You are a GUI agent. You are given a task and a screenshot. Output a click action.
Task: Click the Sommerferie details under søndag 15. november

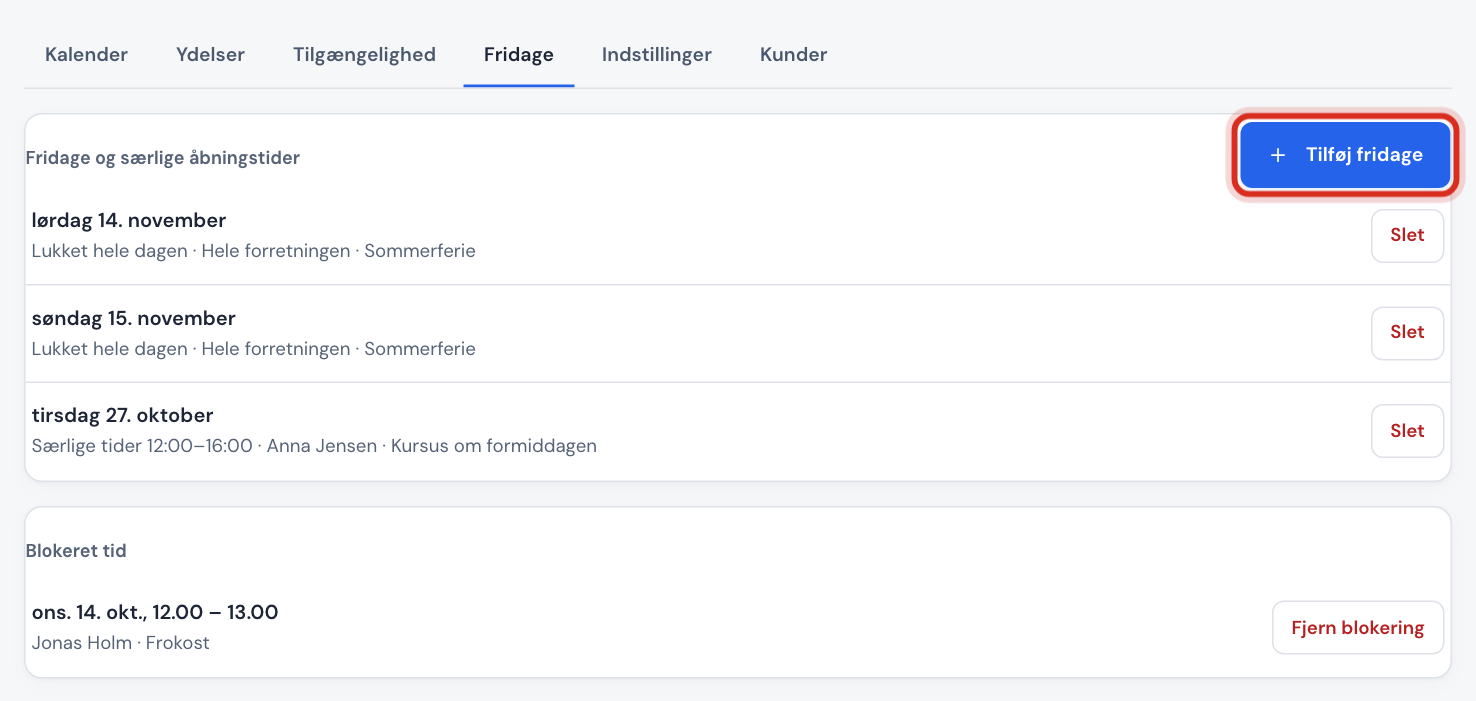(x=254, y=349)
